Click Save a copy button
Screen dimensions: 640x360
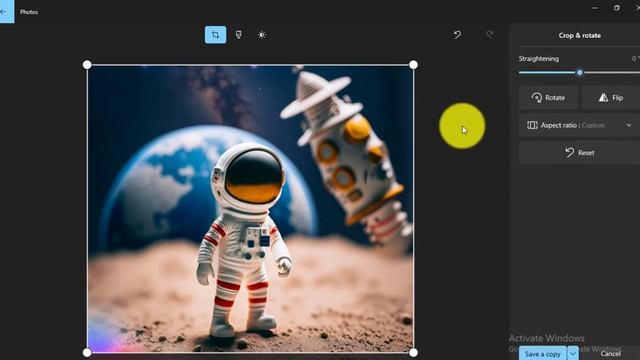coord(542,353)
